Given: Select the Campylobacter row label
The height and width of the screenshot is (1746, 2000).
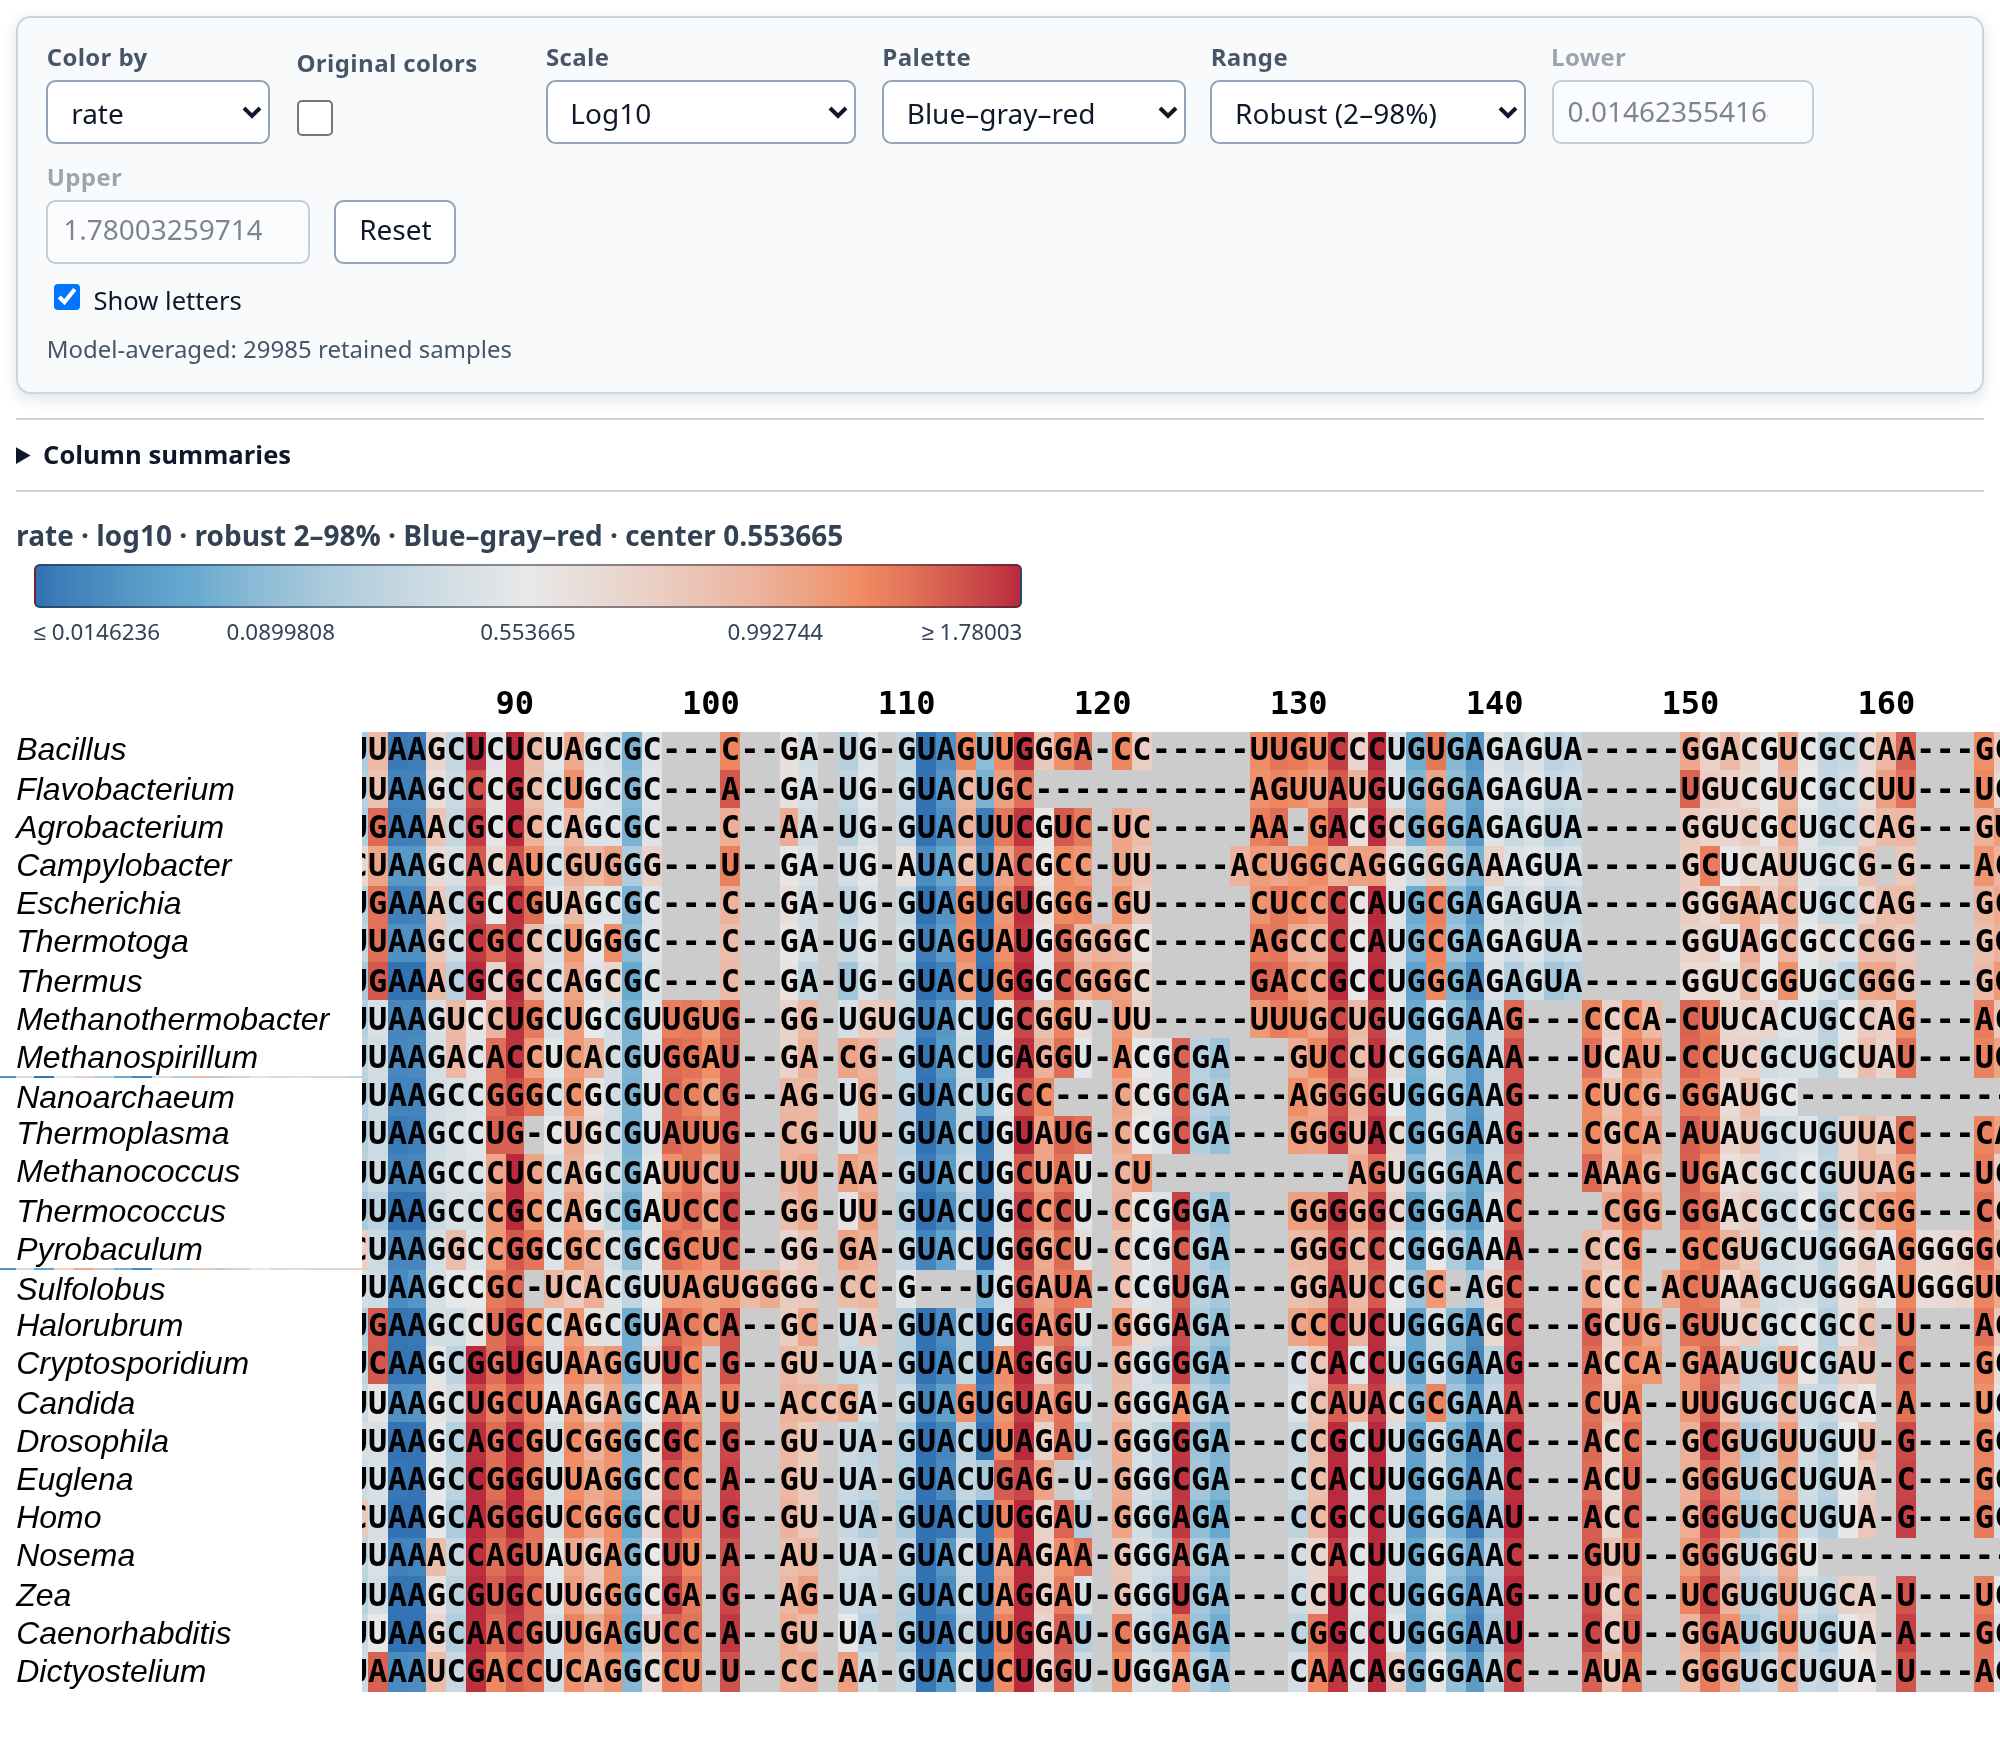Looking at the screenshot, I should click(x=124, y=865).
